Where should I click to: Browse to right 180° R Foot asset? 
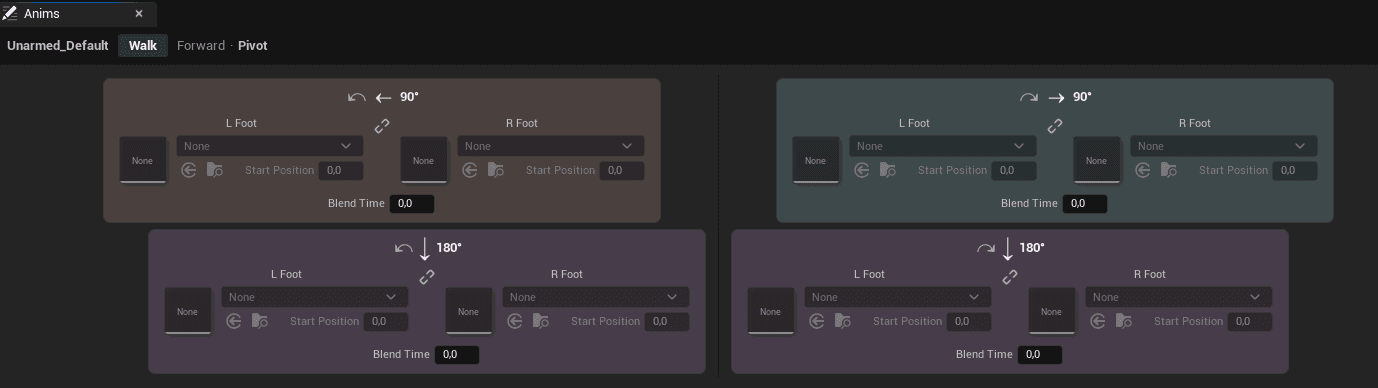[1124, 321]
